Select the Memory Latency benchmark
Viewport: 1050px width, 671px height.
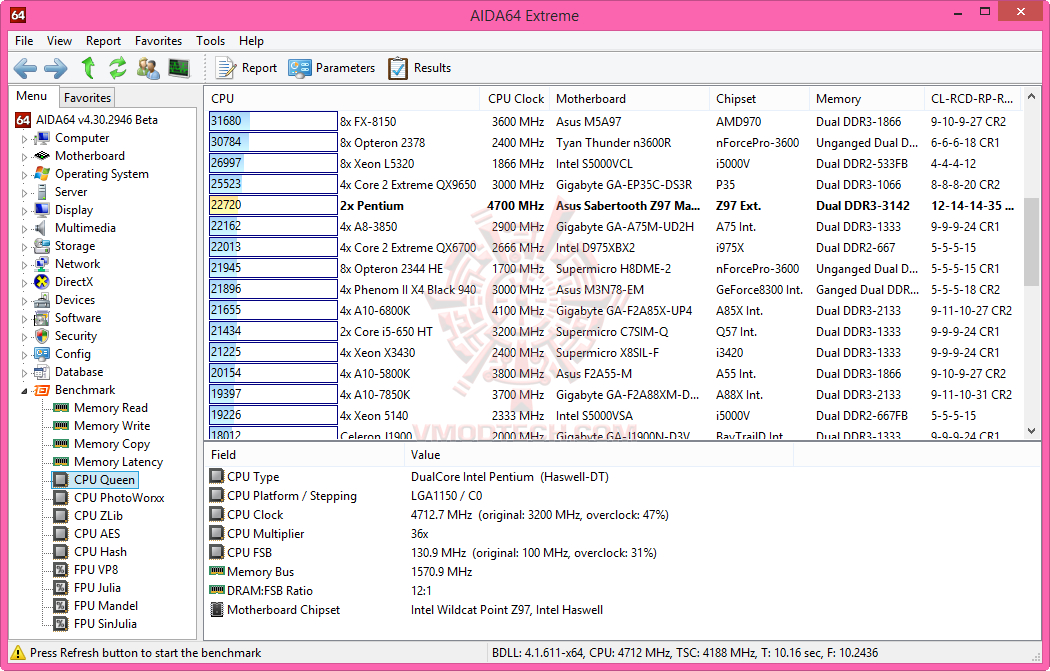[118, 462]
